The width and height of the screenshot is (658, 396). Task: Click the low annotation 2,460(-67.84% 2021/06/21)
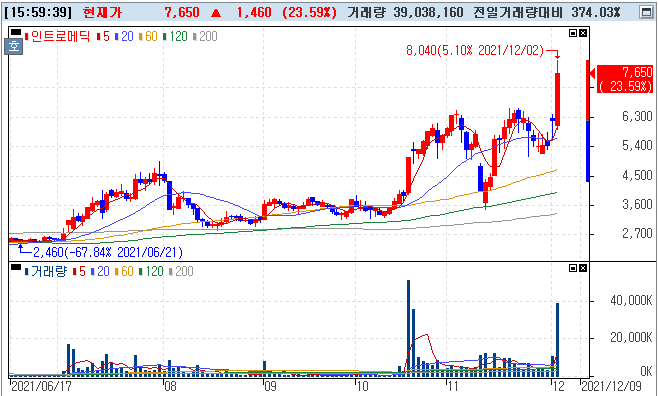click(108, 253)
